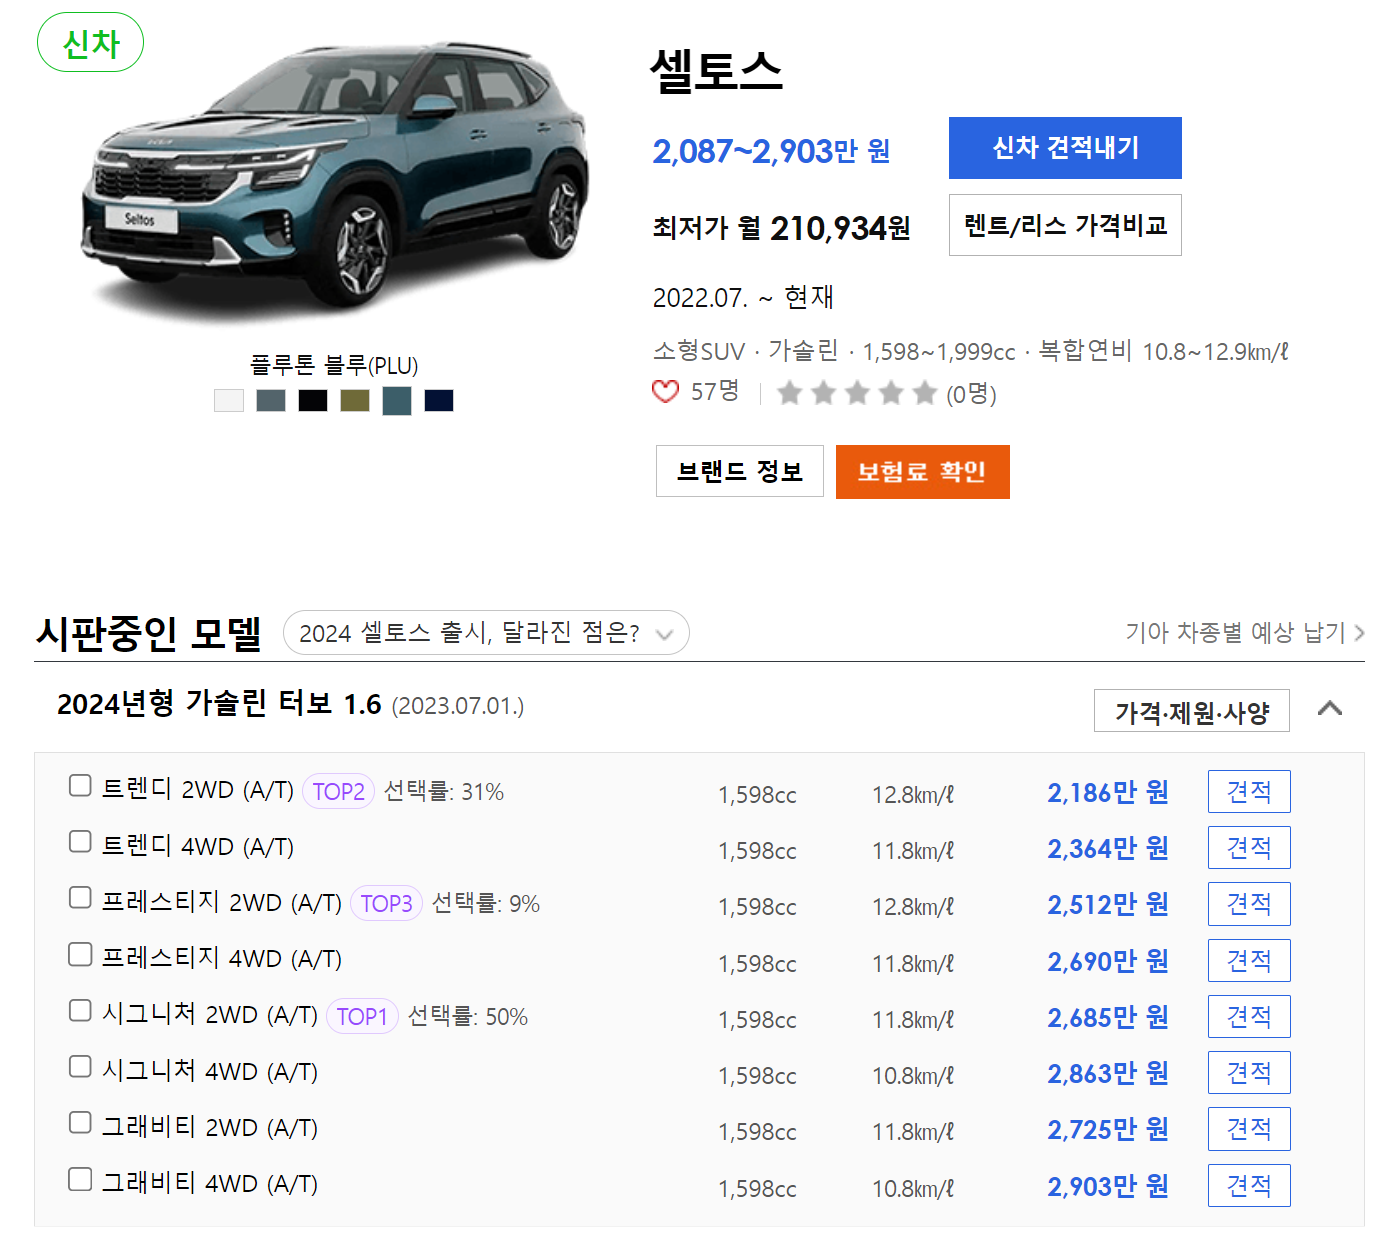Click the 신차 badge
Image resolution: width=1397 pixels, height=1234 pixels.
pos(90,42)
